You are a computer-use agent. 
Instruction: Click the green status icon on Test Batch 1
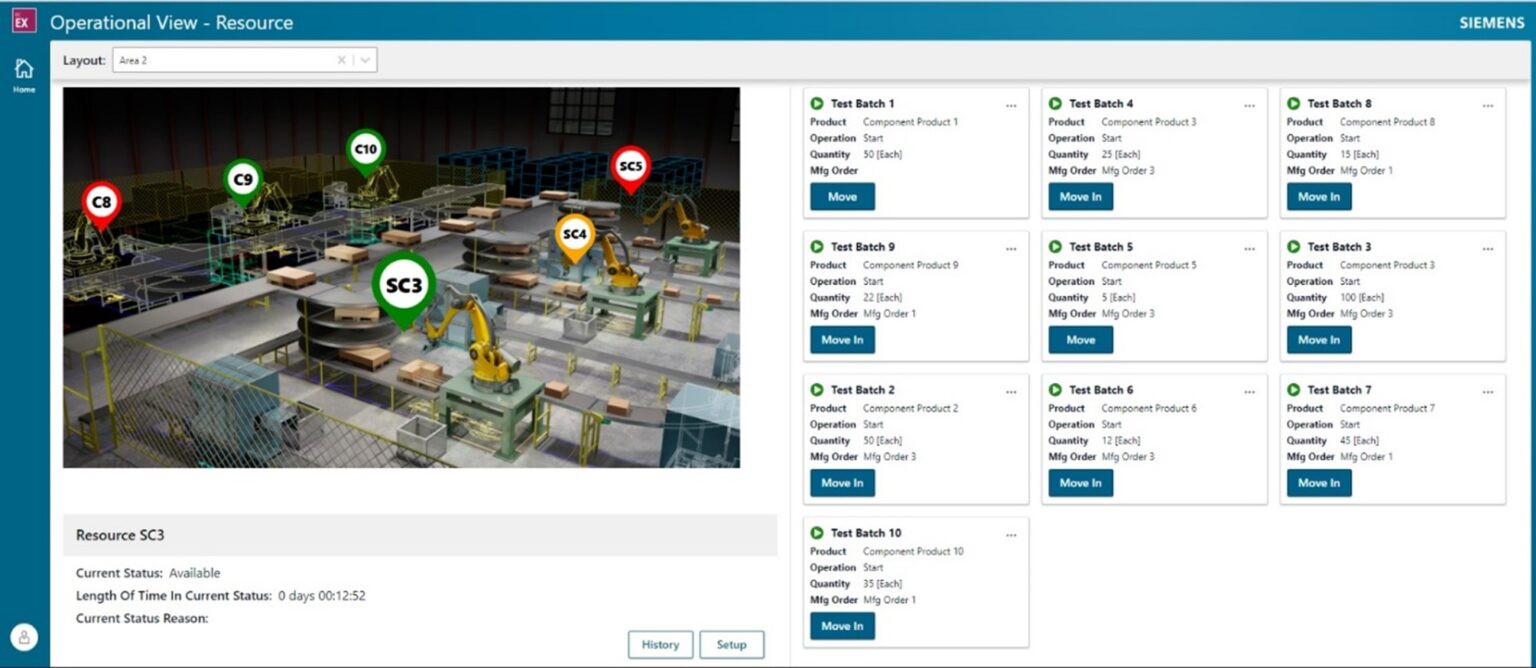(816, 103)
